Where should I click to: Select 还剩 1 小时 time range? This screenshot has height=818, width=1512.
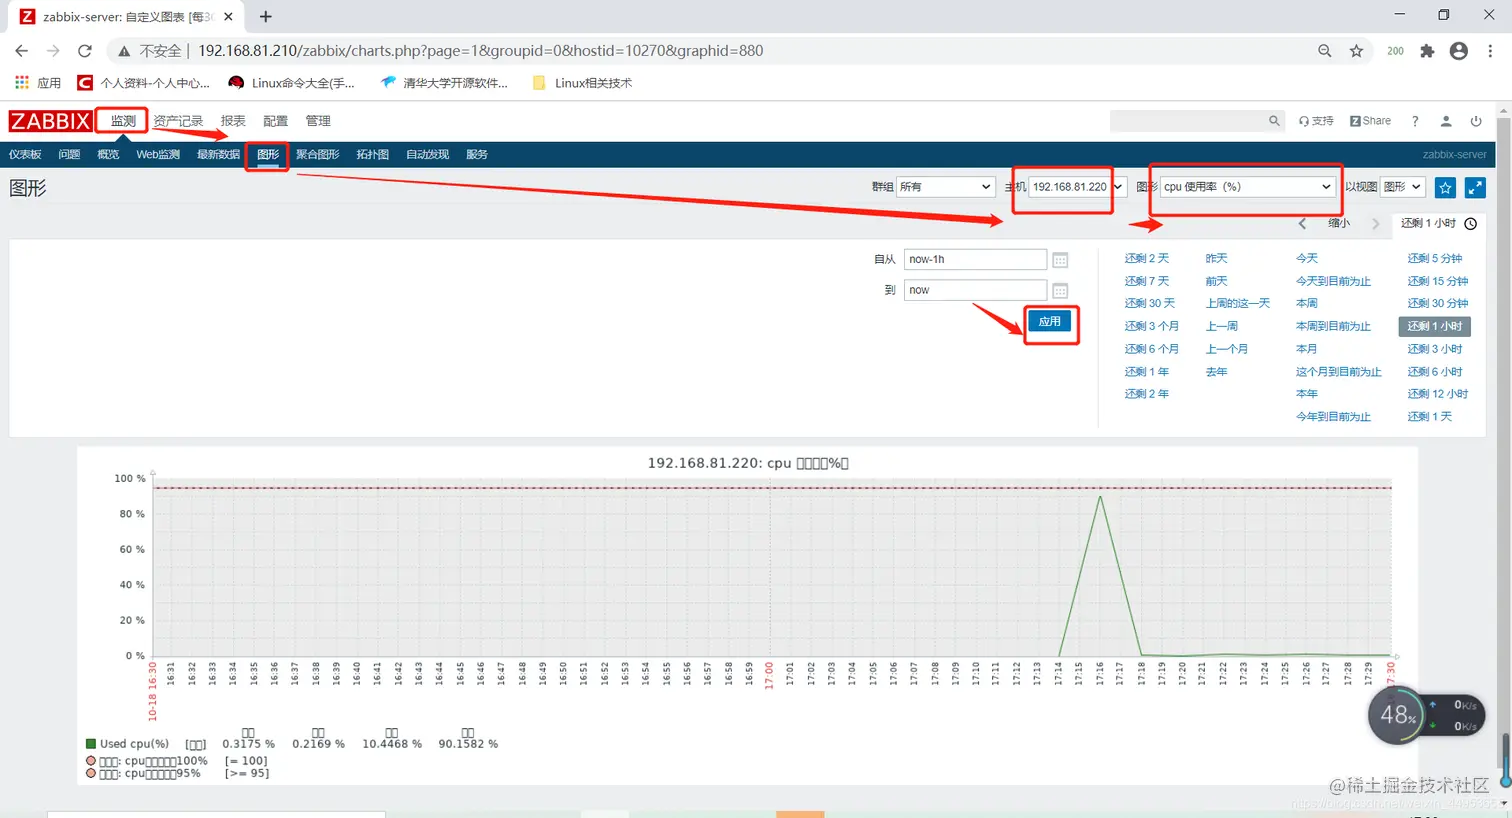coord(1435,327)
